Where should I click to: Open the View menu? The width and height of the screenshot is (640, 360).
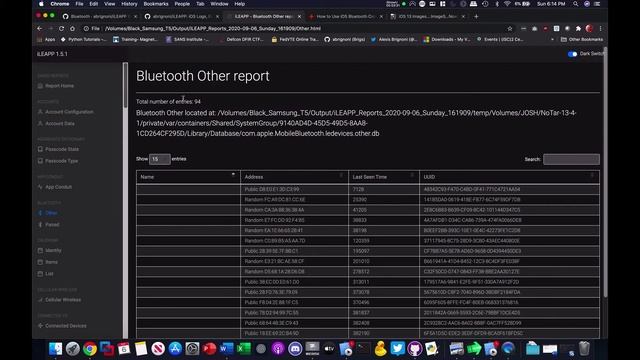click(109, 4)
